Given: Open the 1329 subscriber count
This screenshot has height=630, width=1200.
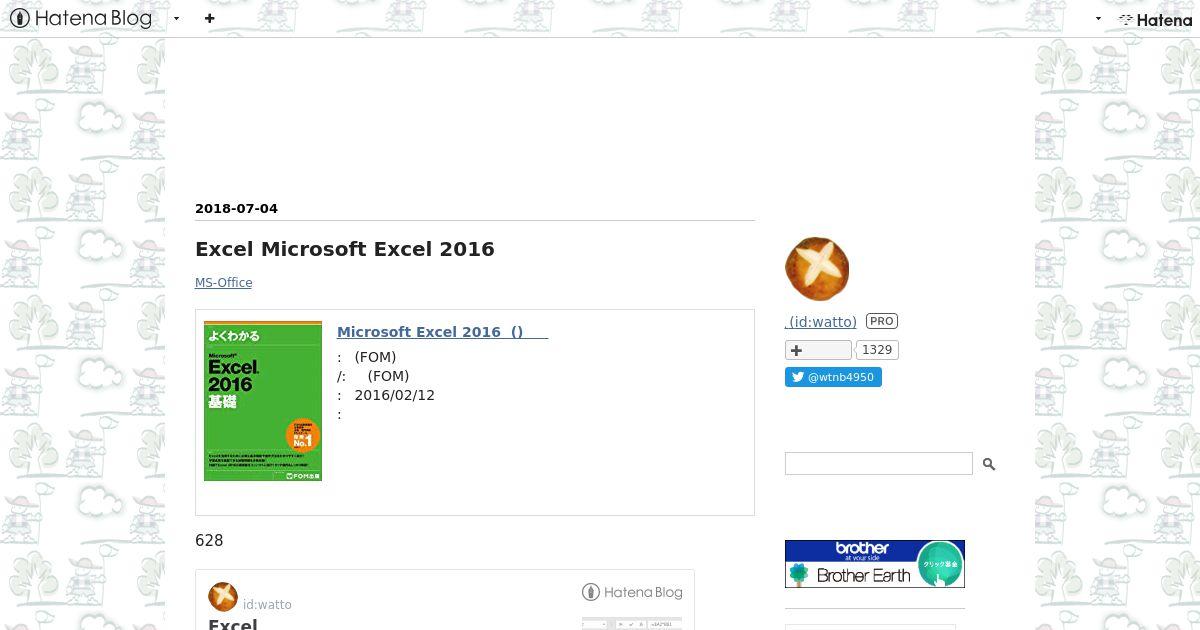Looking at the screenshot, I should point(877,350).
